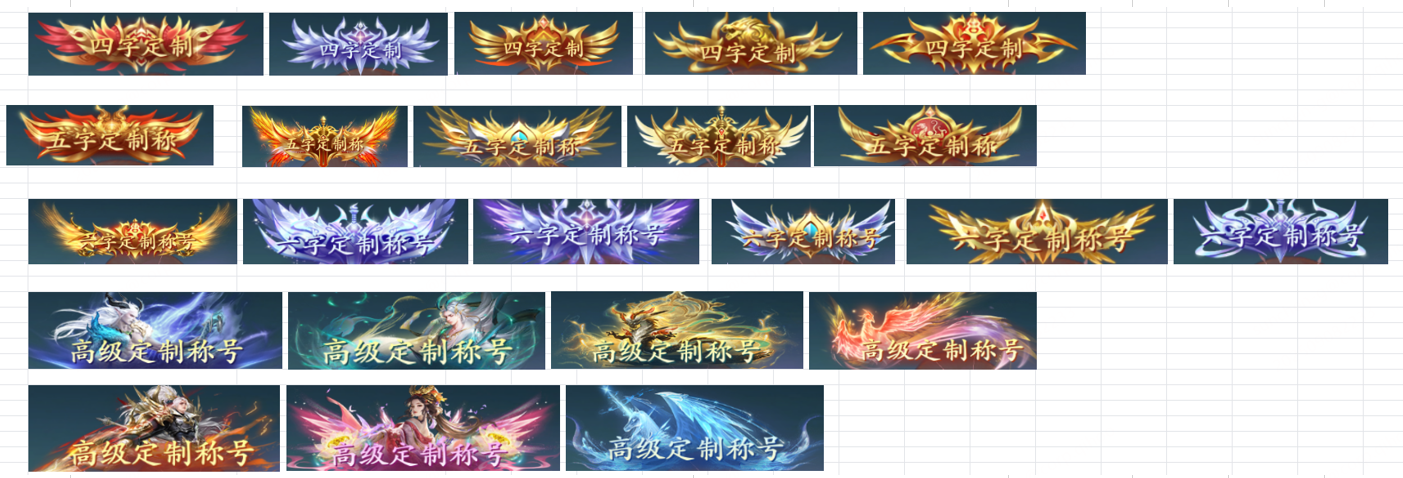This screenshot has height=478, width=1403.
Task: Click the fiery warrior woman 高级定制称号 banner
Action: coord(154,428)
